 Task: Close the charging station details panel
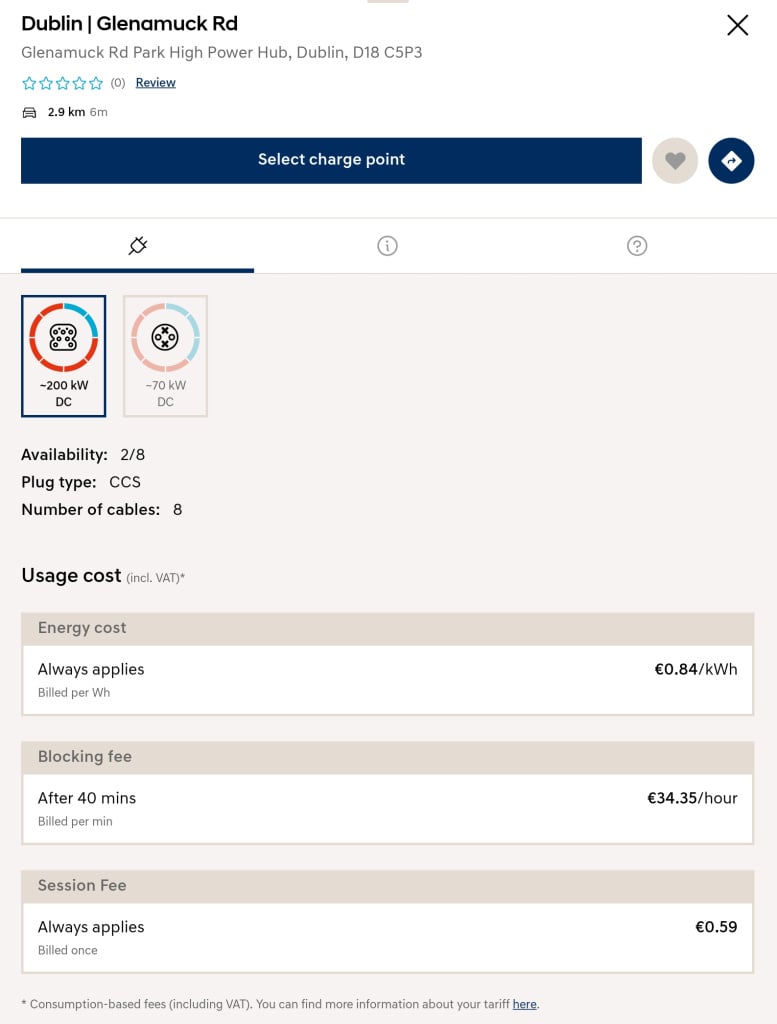tap(737, 25)
